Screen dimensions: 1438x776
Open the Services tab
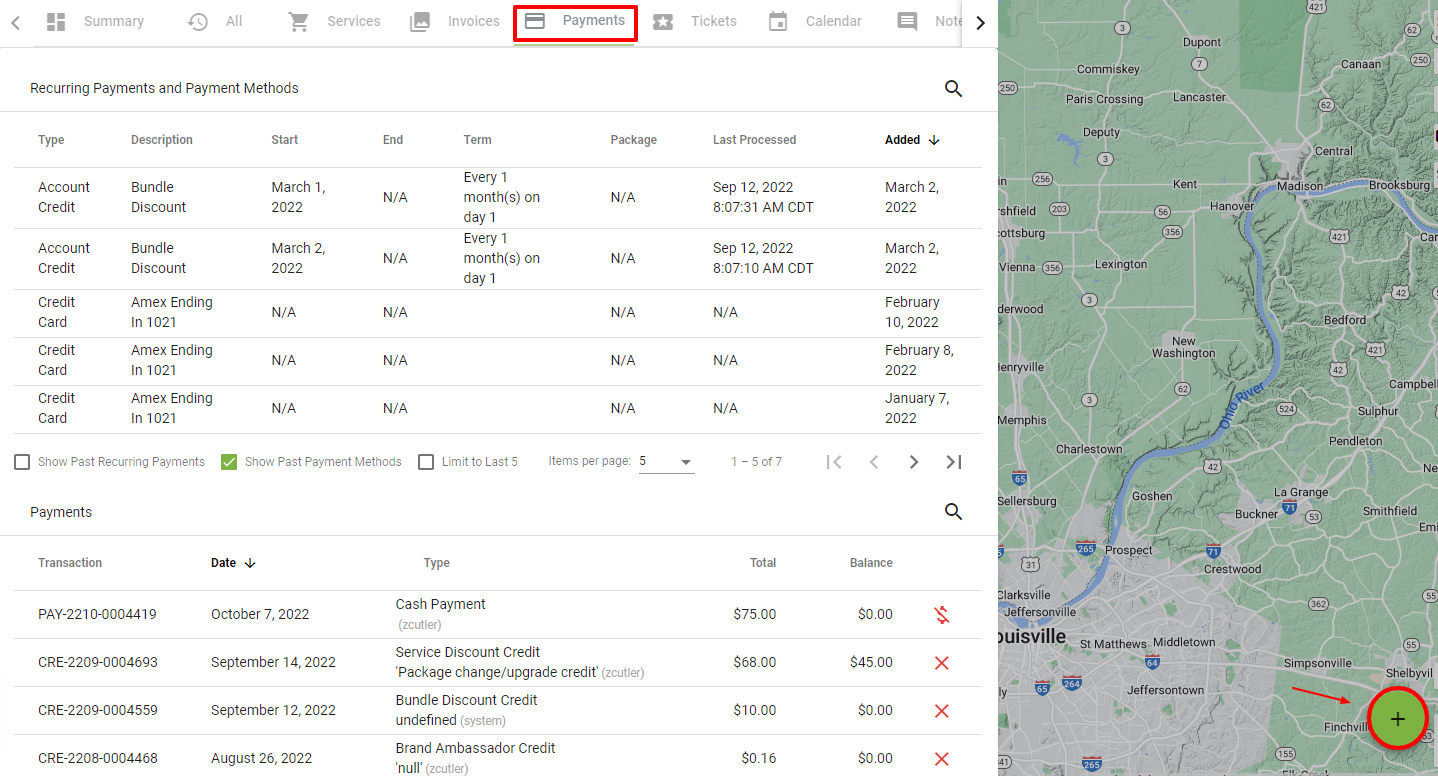pos(334,22)
